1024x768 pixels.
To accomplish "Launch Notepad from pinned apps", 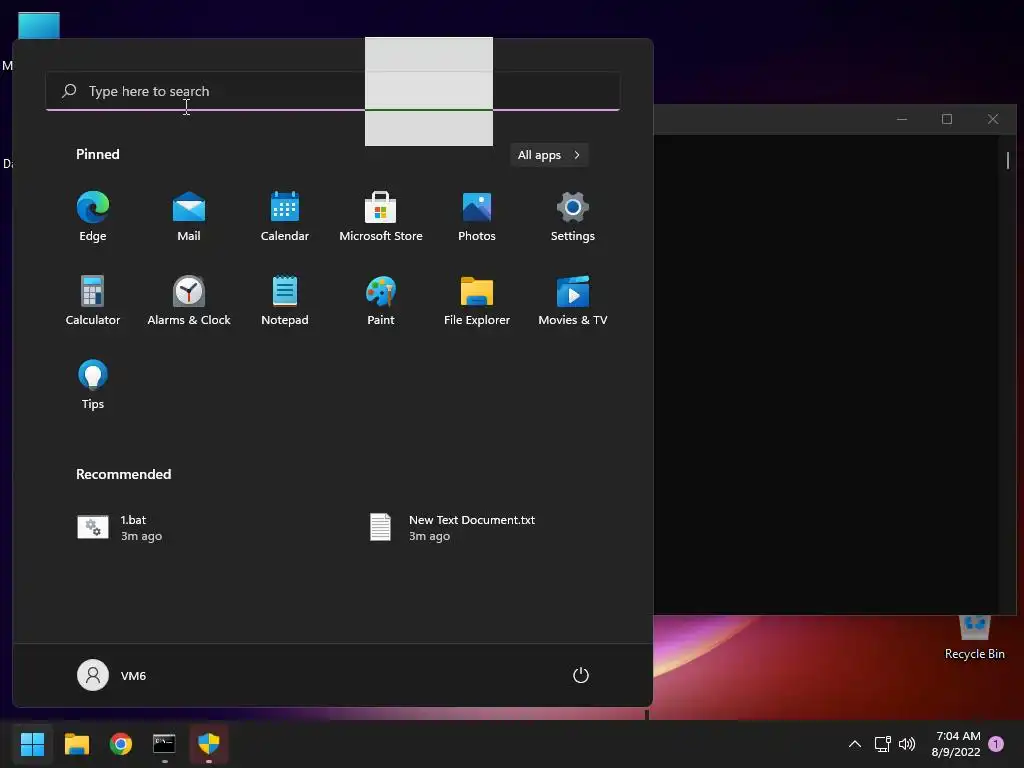I will 285,300.
